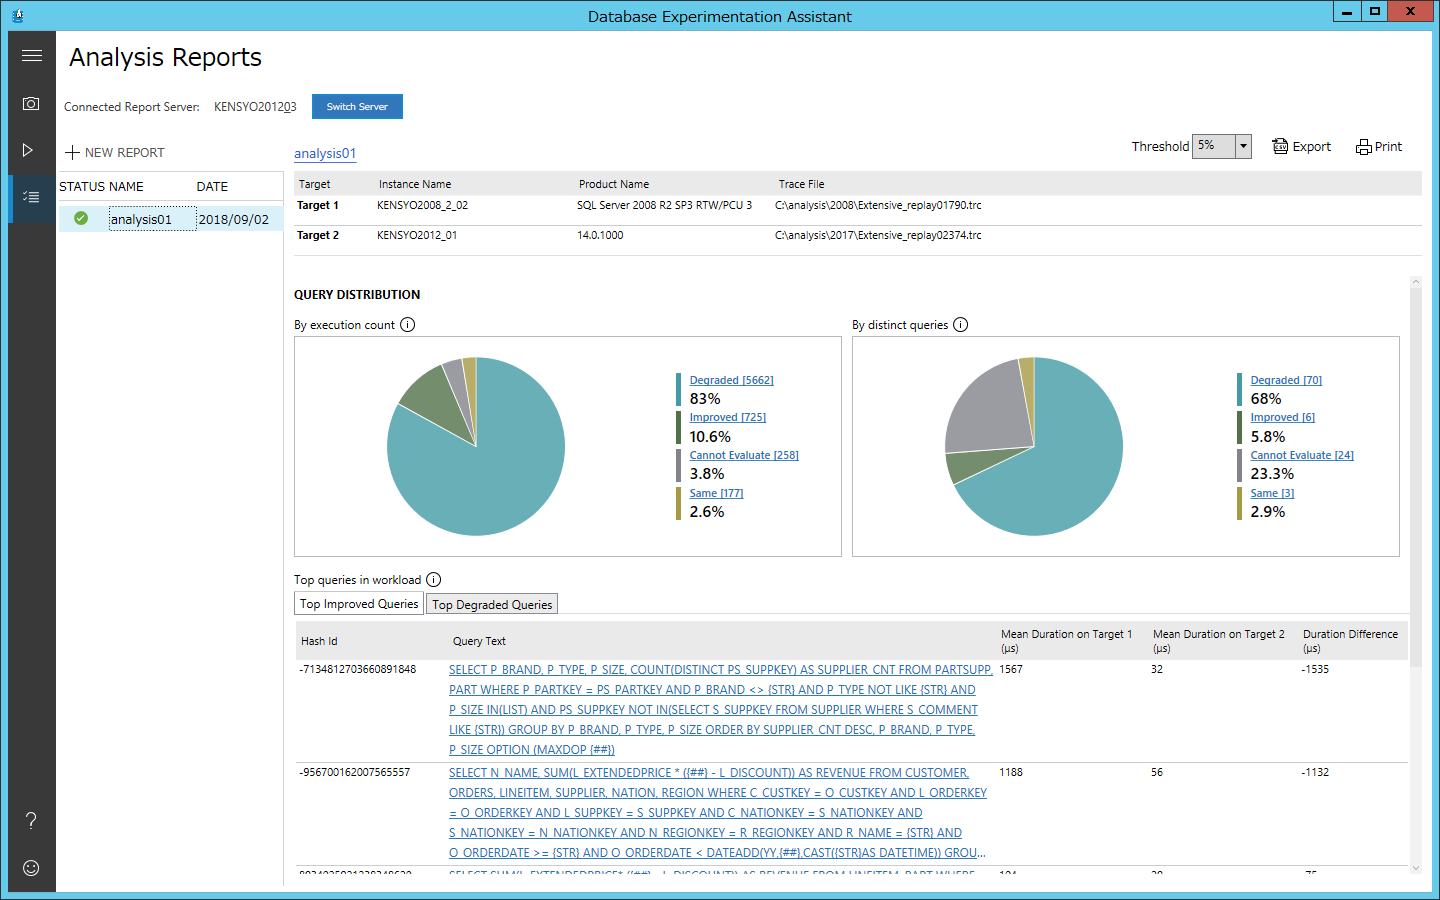Click the Export icon
Screen dimensions: 1440x900
[x=1280, y=146]
